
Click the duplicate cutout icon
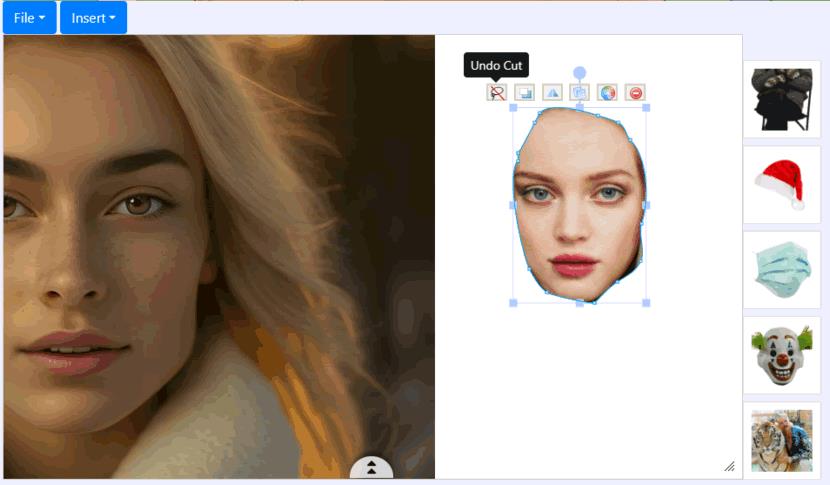580,93
